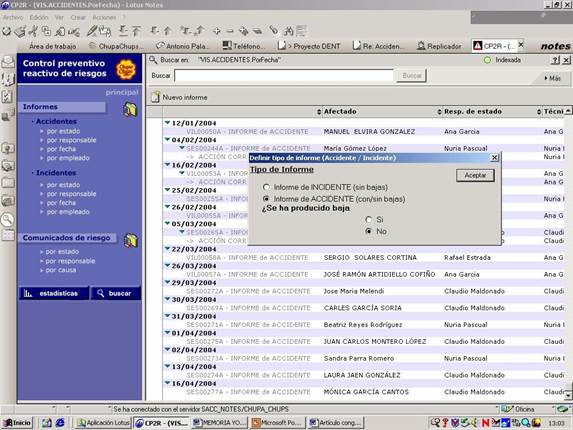This screenshot has width=573, height=430.
Task: Select Informe de ACCIDENTE (con/sin bajas)
Action: click(266, 199)
